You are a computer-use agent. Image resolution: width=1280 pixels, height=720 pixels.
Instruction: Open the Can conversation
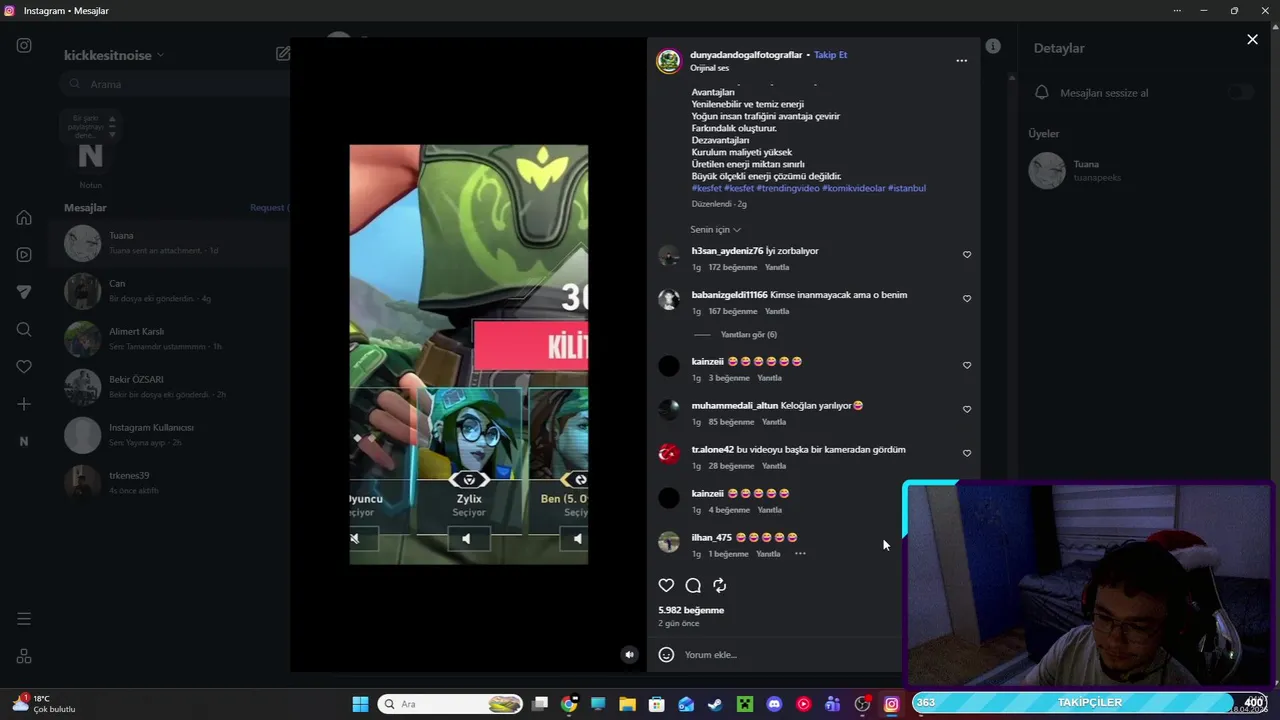170,291
